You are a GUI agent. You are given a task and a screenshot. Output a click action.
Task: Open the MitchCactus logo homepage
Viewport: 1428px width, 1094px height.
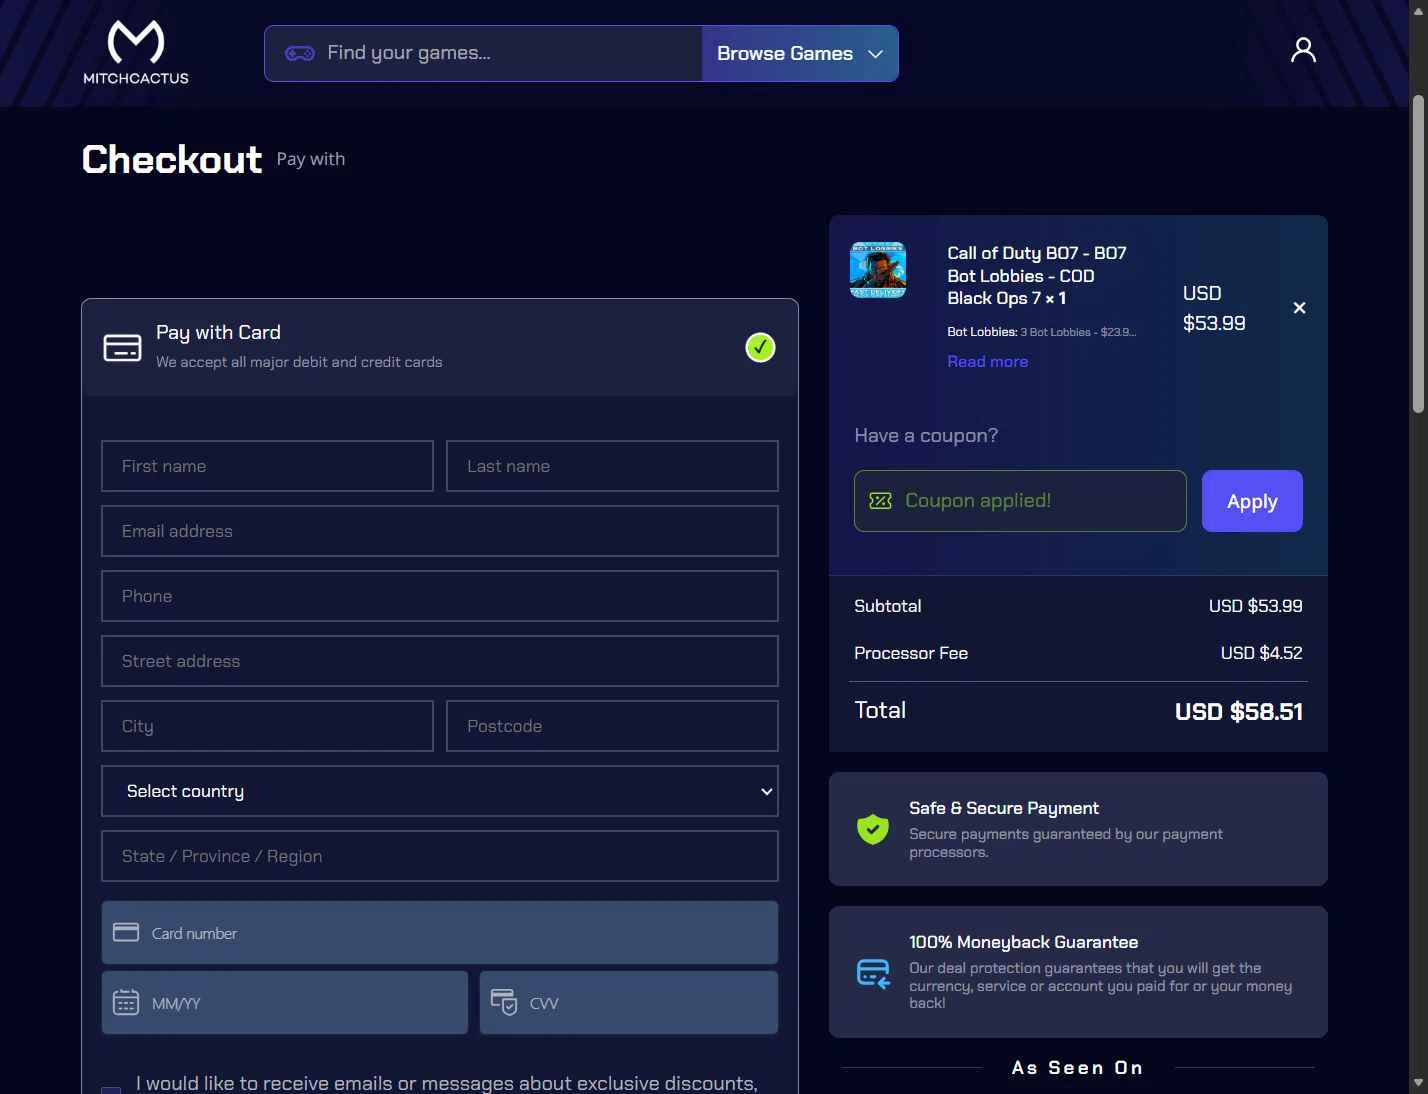point(136,53)
